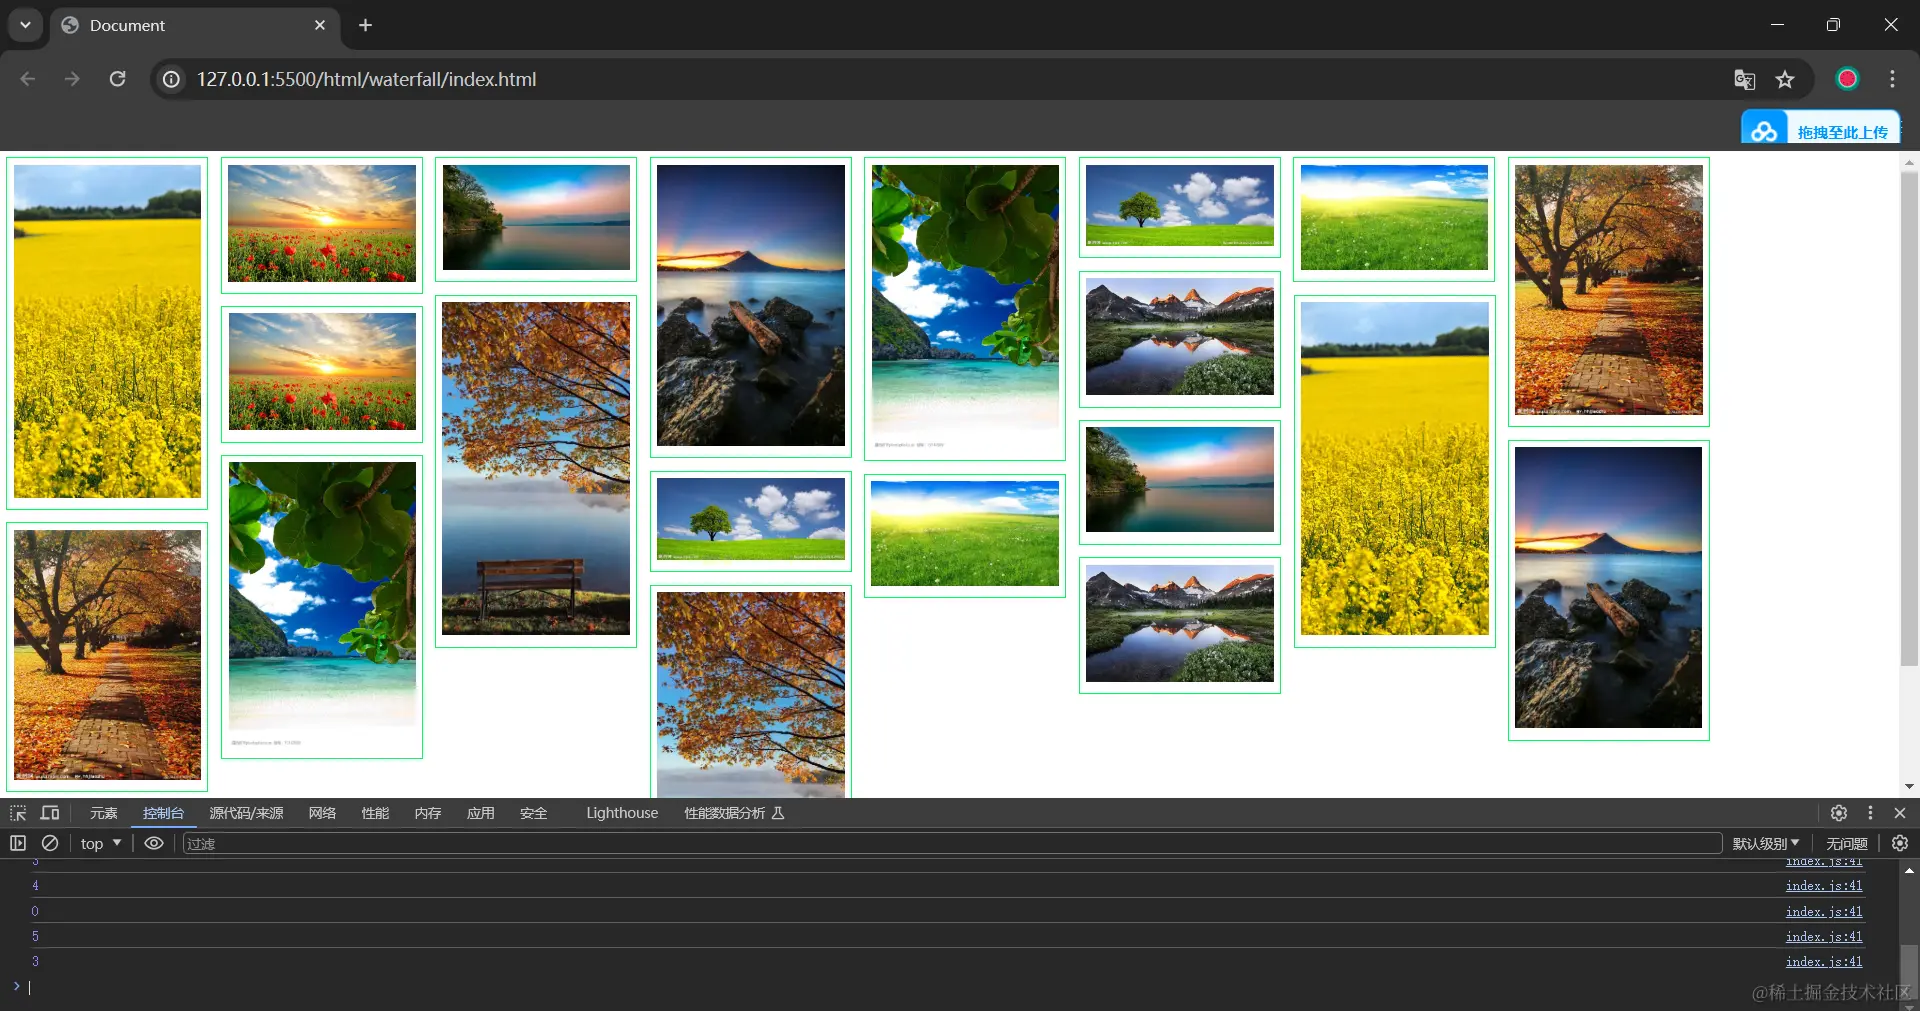Select the beach with leaves image in second column
1920x1011 pixels.
322,607
